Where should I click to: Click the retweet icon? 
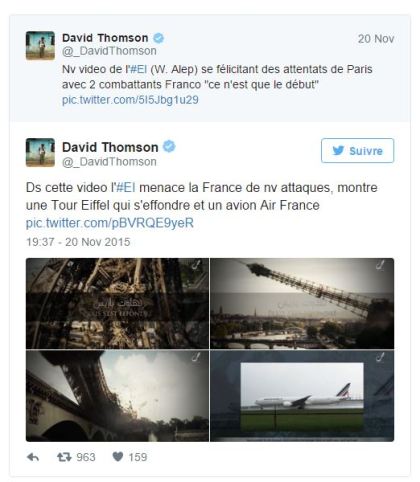click(64, 457)
